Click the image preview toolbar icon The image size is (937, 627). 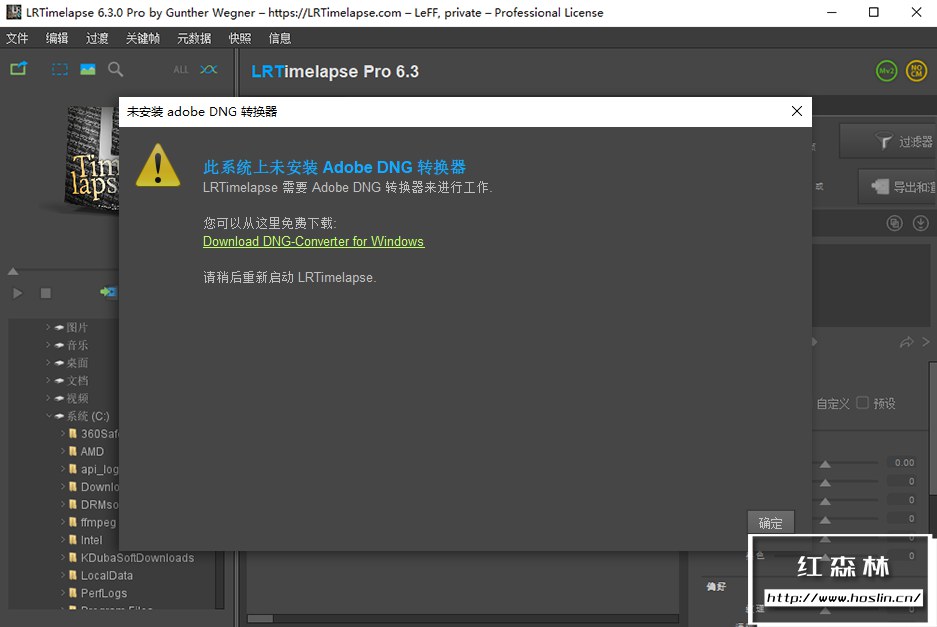click(x=88, y=69)
